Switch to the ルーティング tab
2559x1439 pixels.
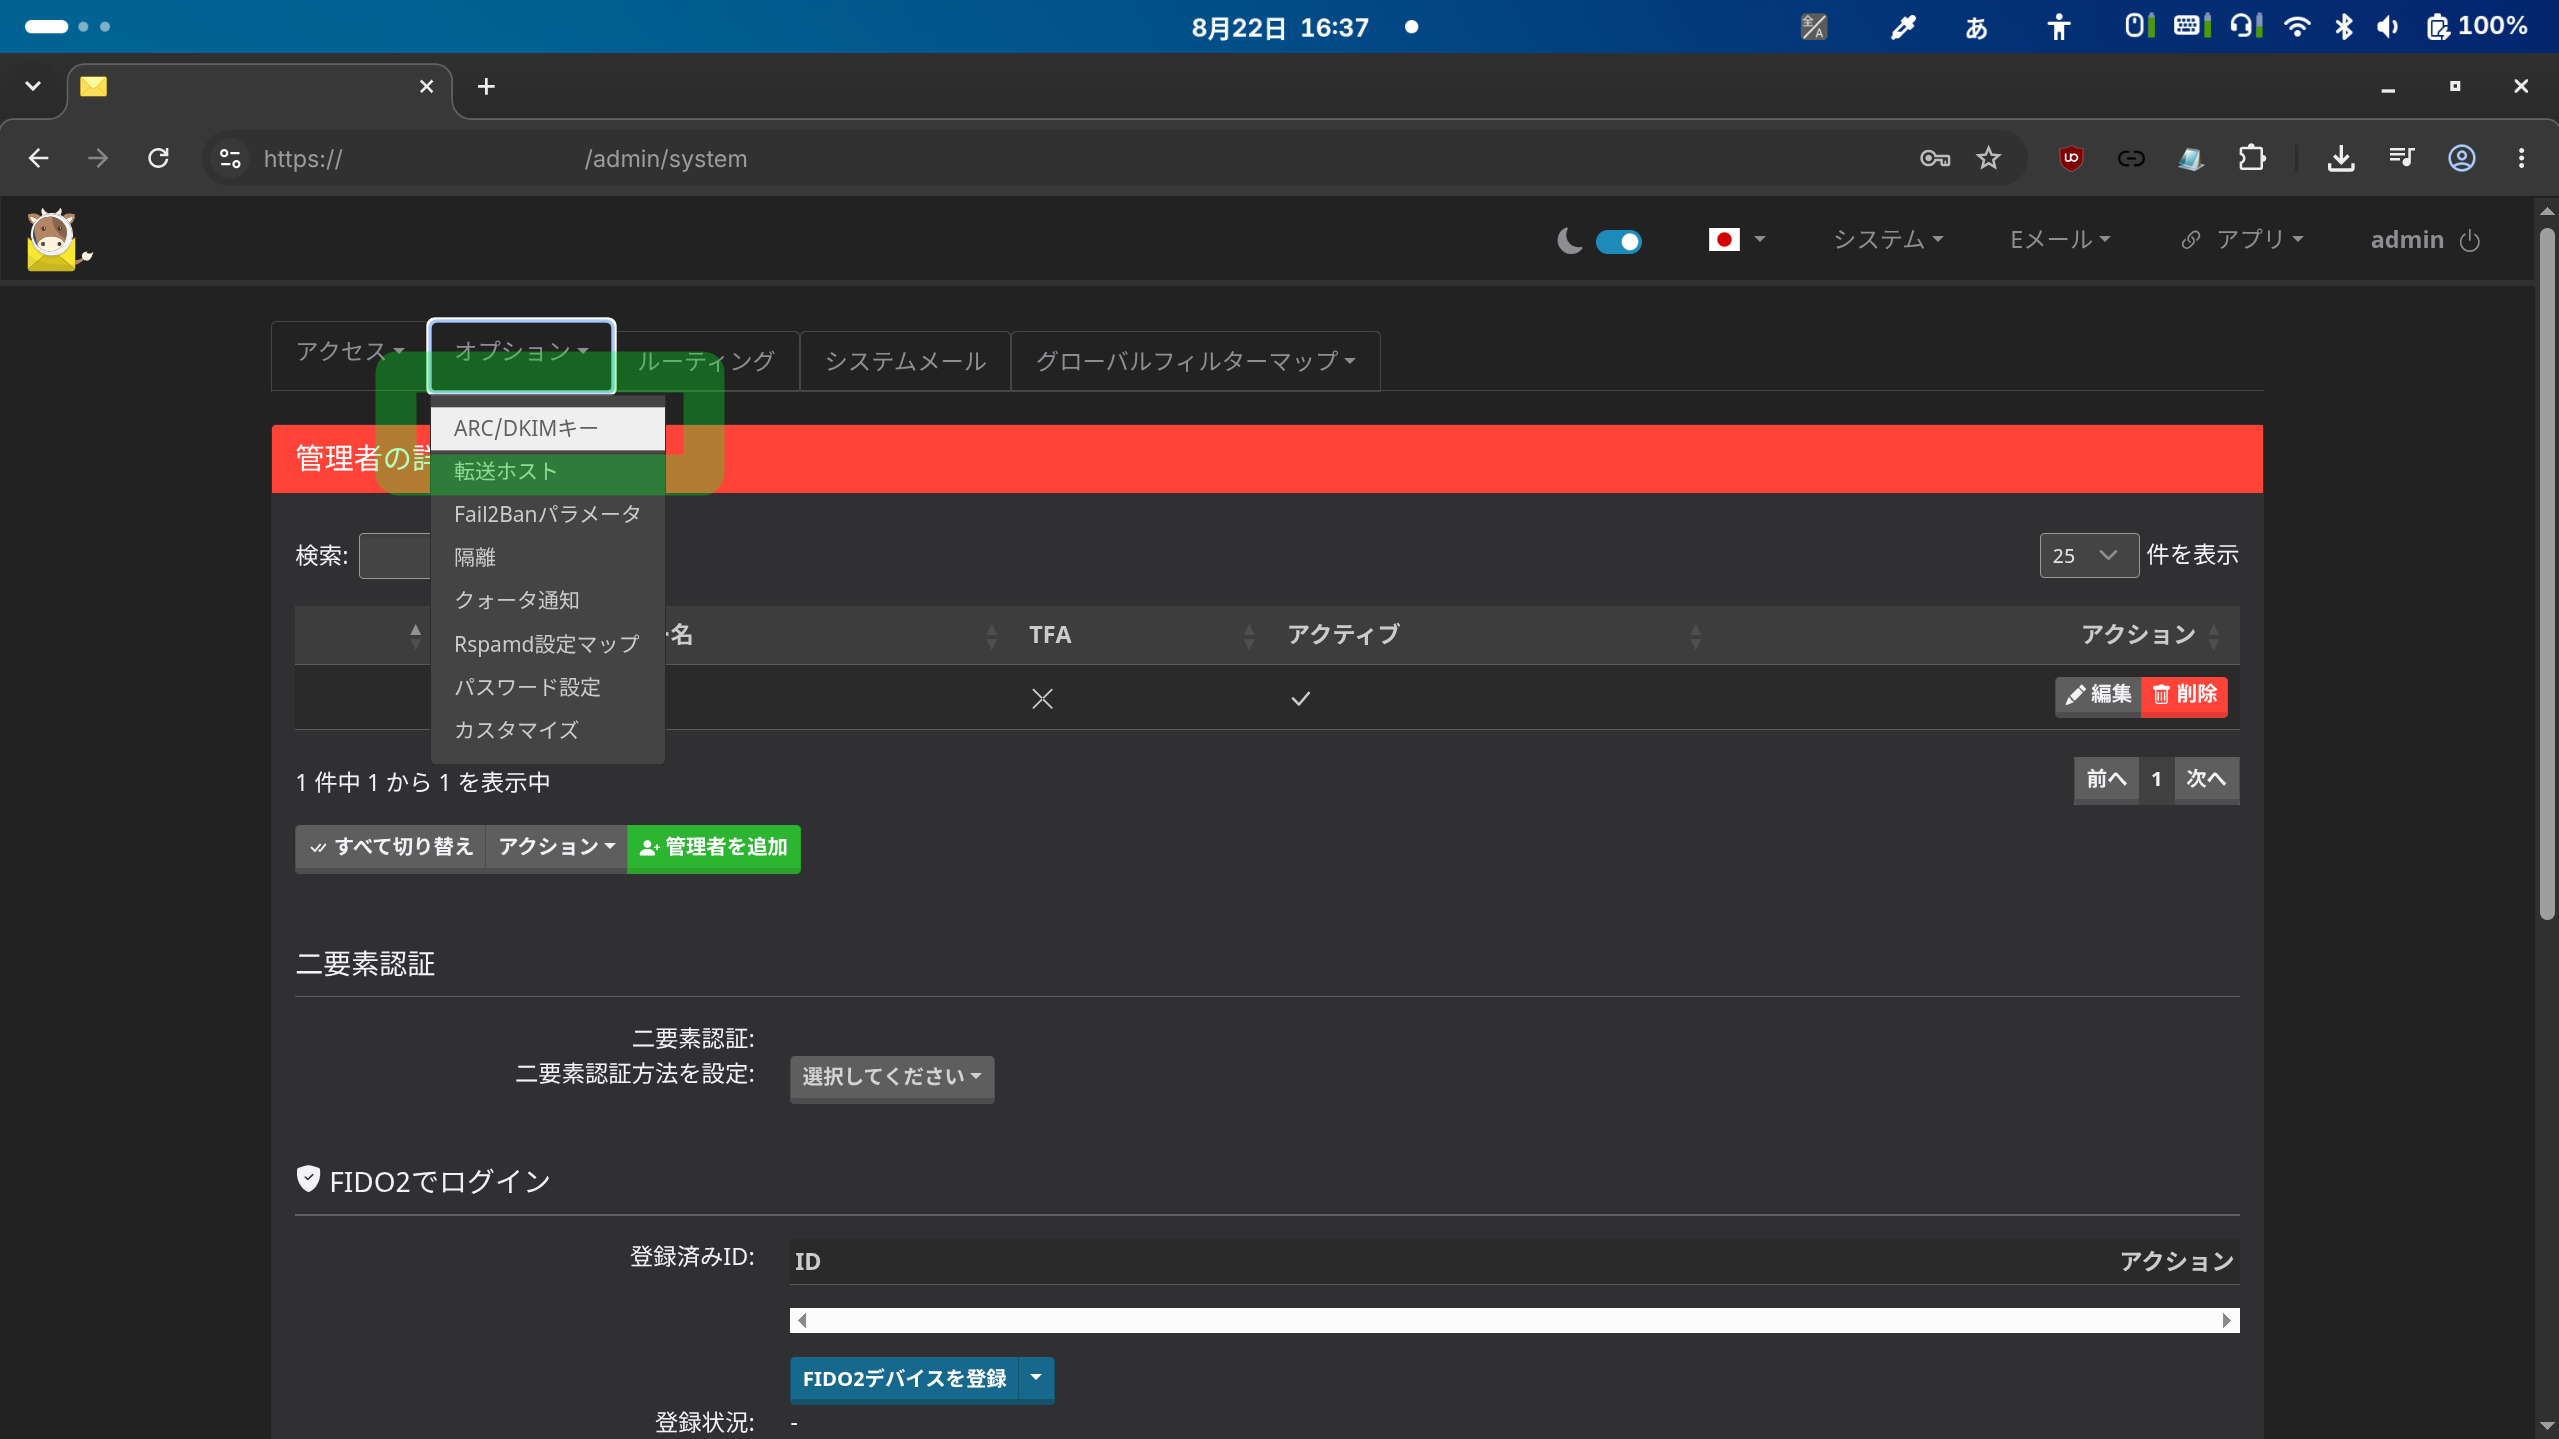(x=706, y=361)
